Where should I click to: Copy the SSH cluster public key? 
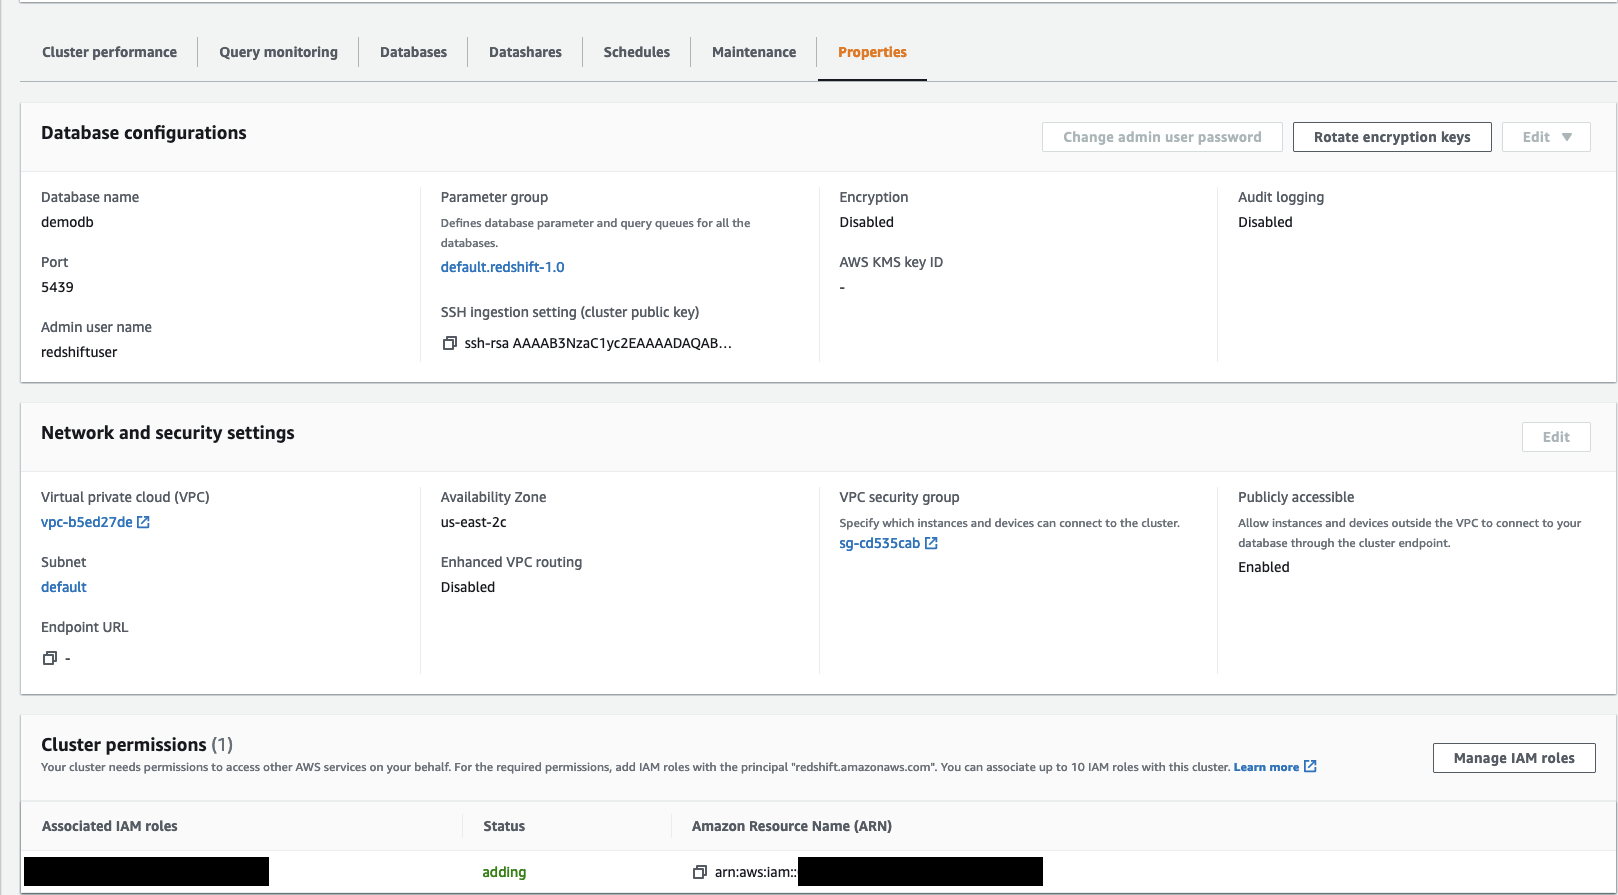(x=449, y=343)
